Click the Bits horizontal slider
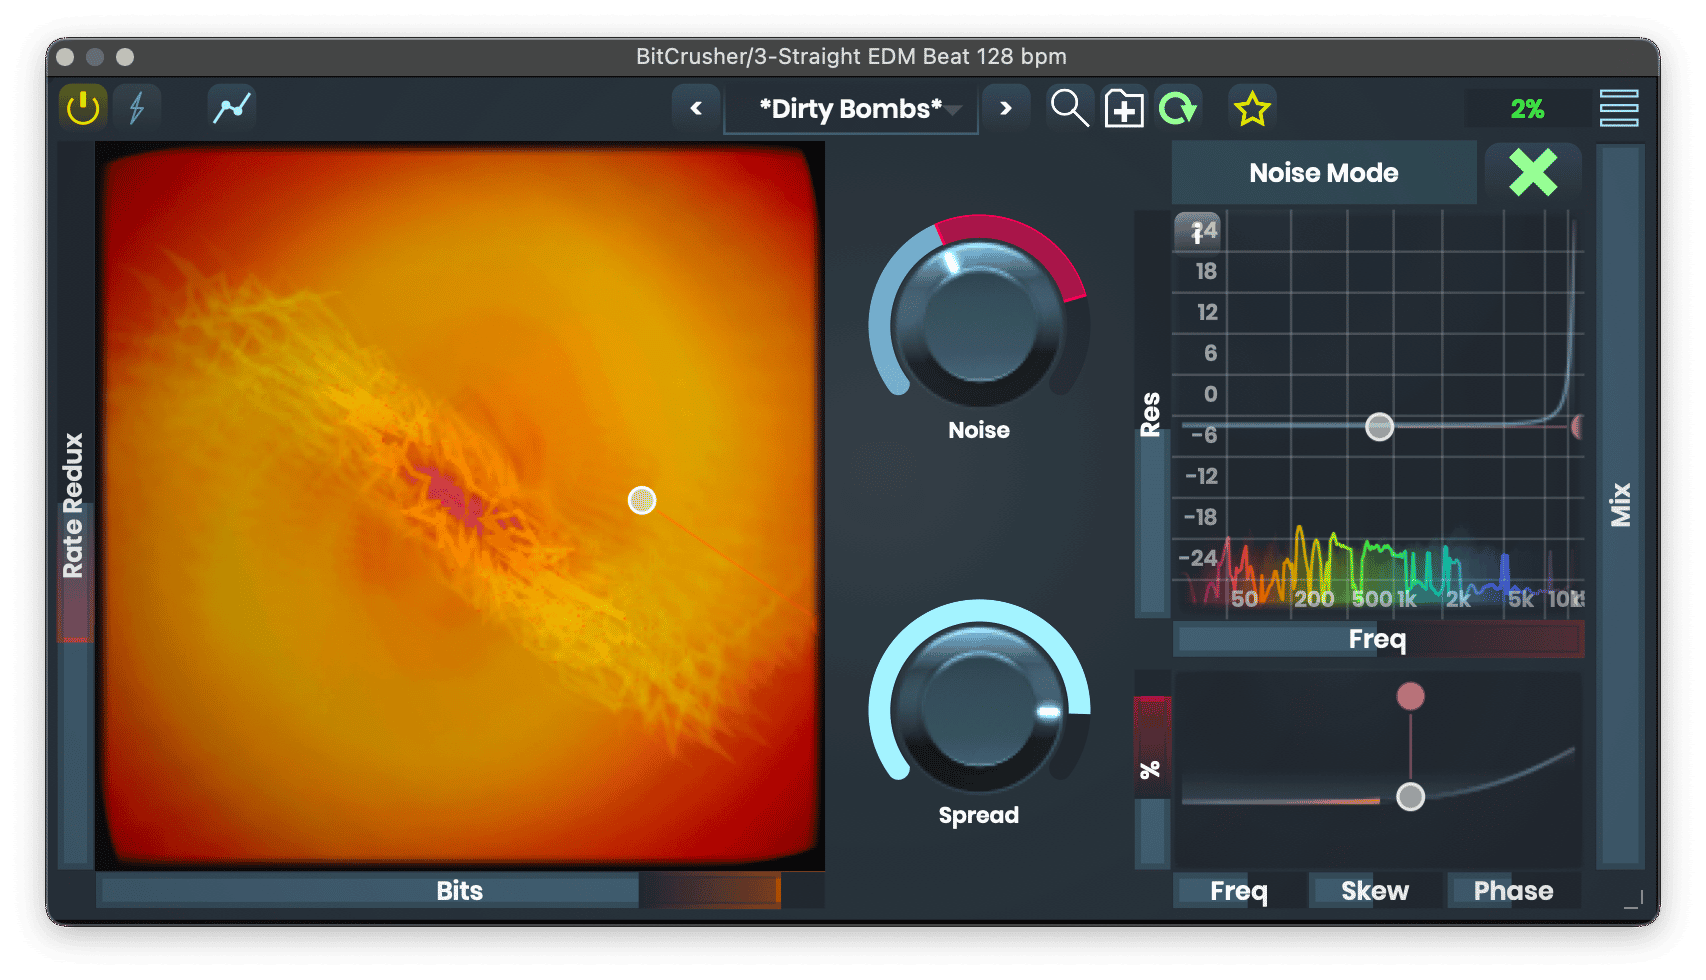This screenshot has width=1706, height=980. point(460,891)
